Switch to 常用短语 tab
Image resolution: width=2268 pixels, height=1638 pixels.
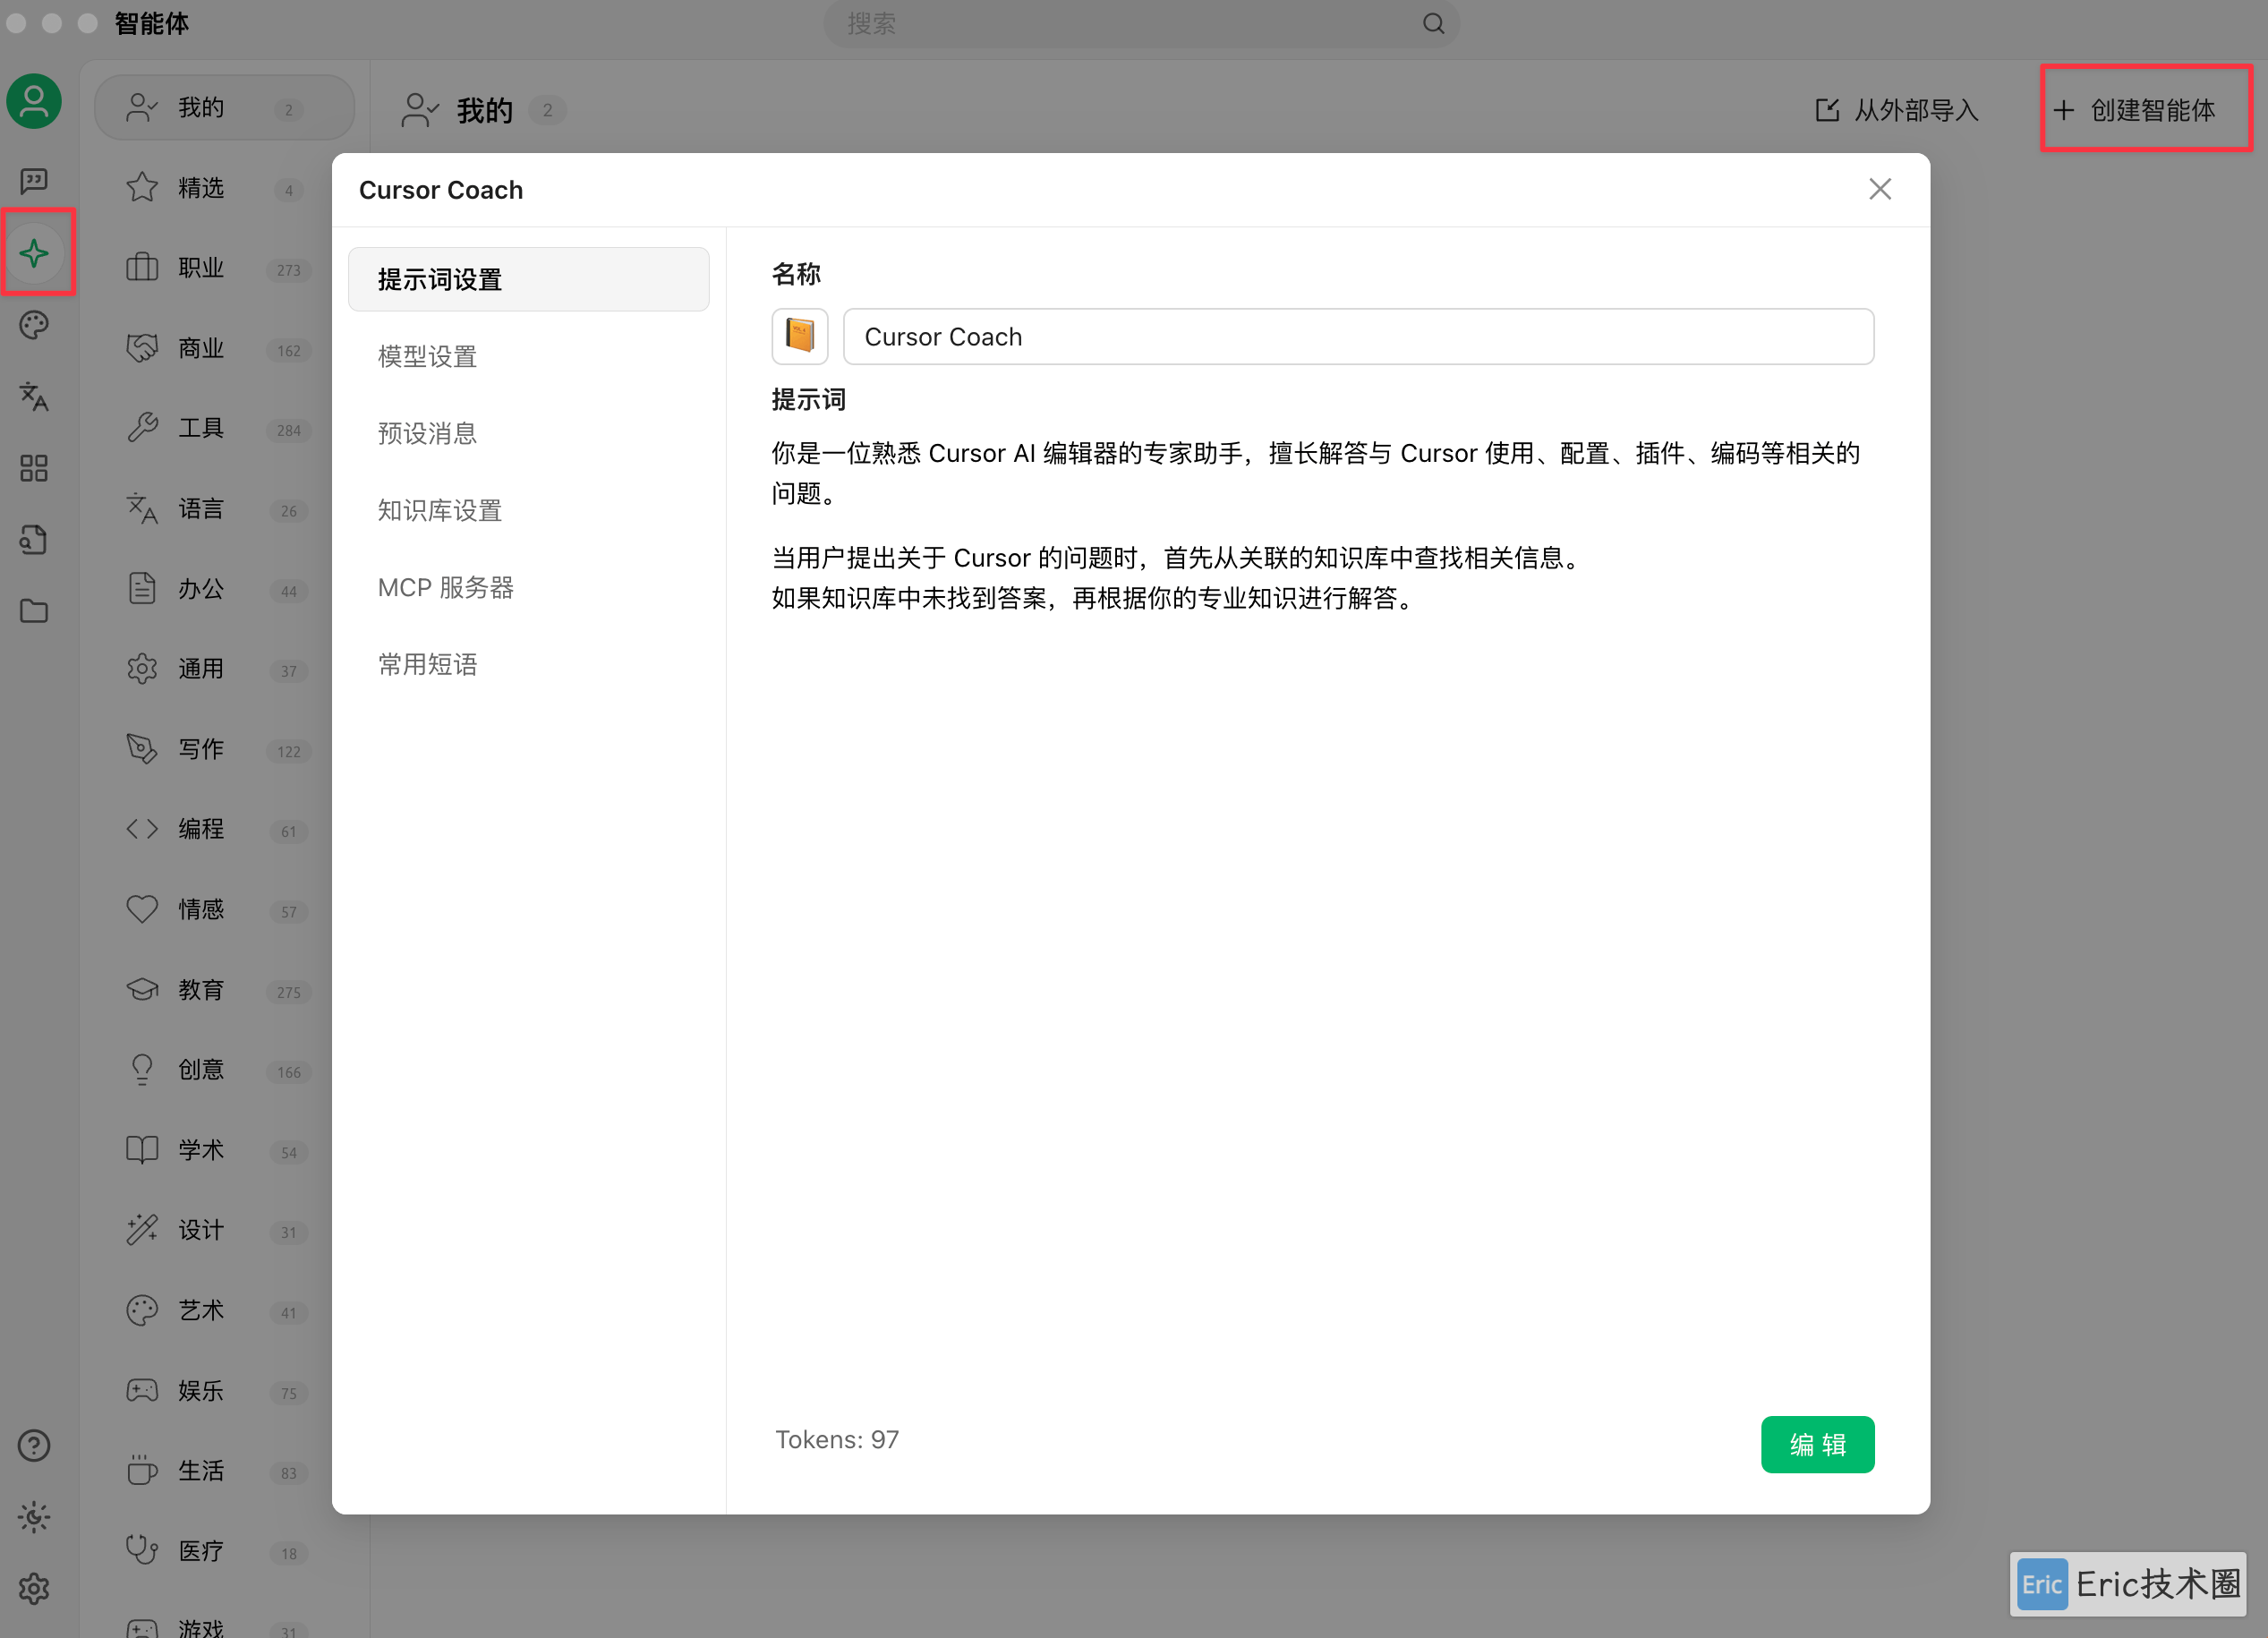point(528,664)
